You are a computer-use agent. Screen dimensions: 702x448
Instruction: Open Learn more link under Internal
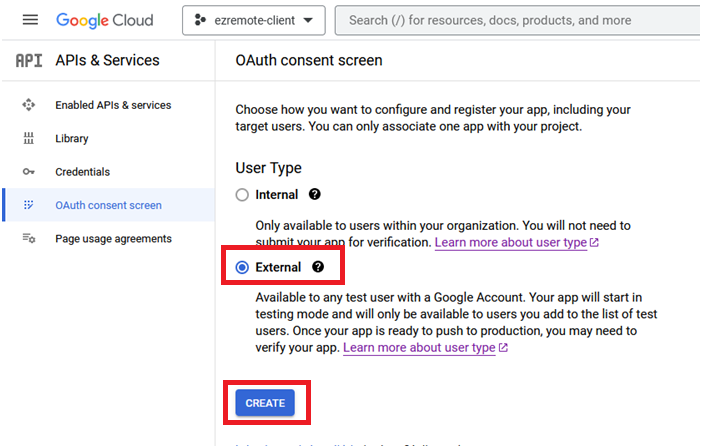point(516,243)
